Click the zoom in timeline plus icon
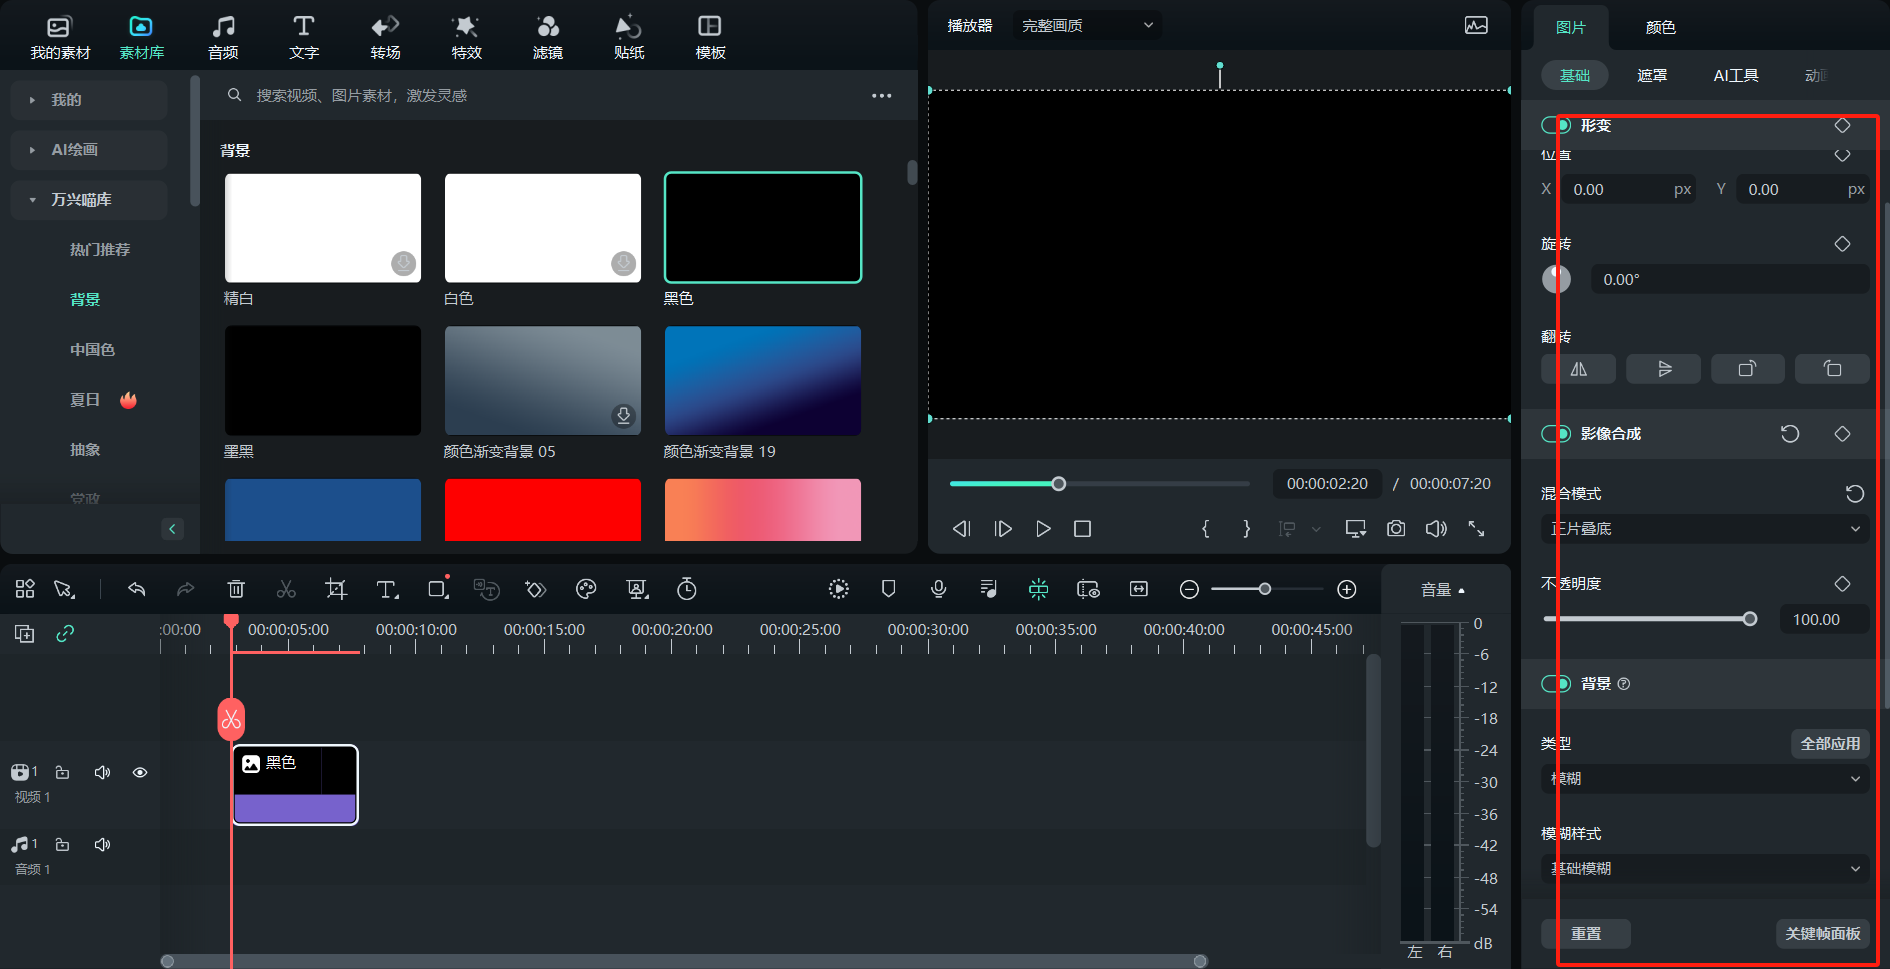Screen dimensions: 1890x969 pos(1347,589)
